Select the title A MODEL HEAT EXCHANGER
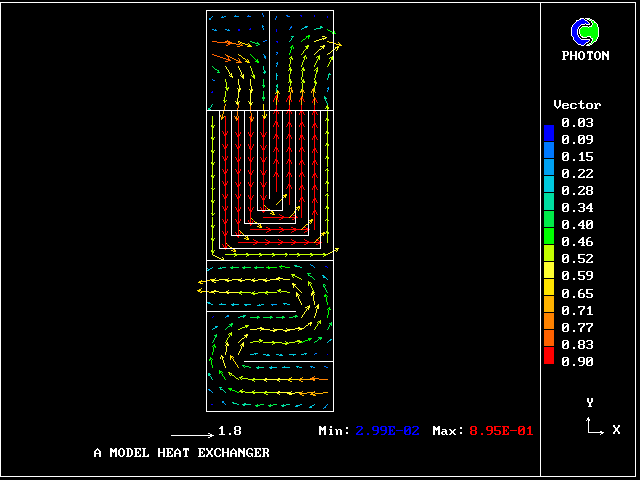 [181, 453]
